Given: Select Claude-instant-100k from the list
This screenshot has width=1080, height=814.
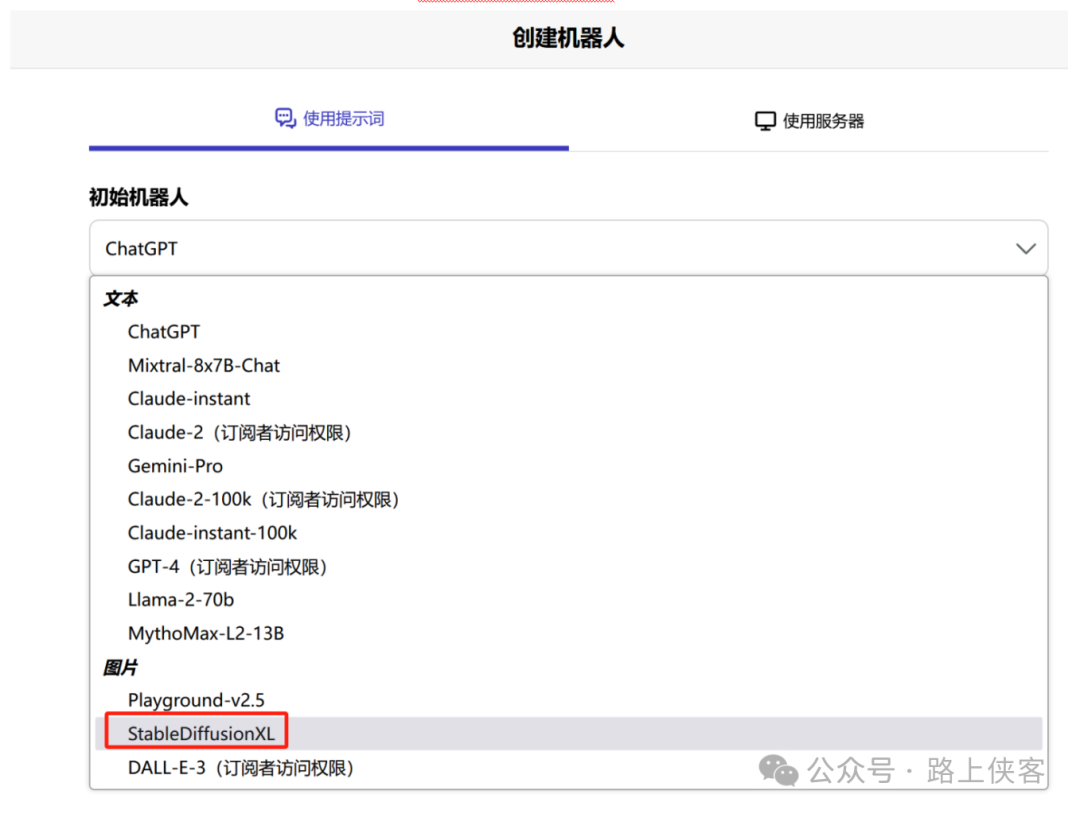Looking at the screenshot, I should (x=568, y=533).
